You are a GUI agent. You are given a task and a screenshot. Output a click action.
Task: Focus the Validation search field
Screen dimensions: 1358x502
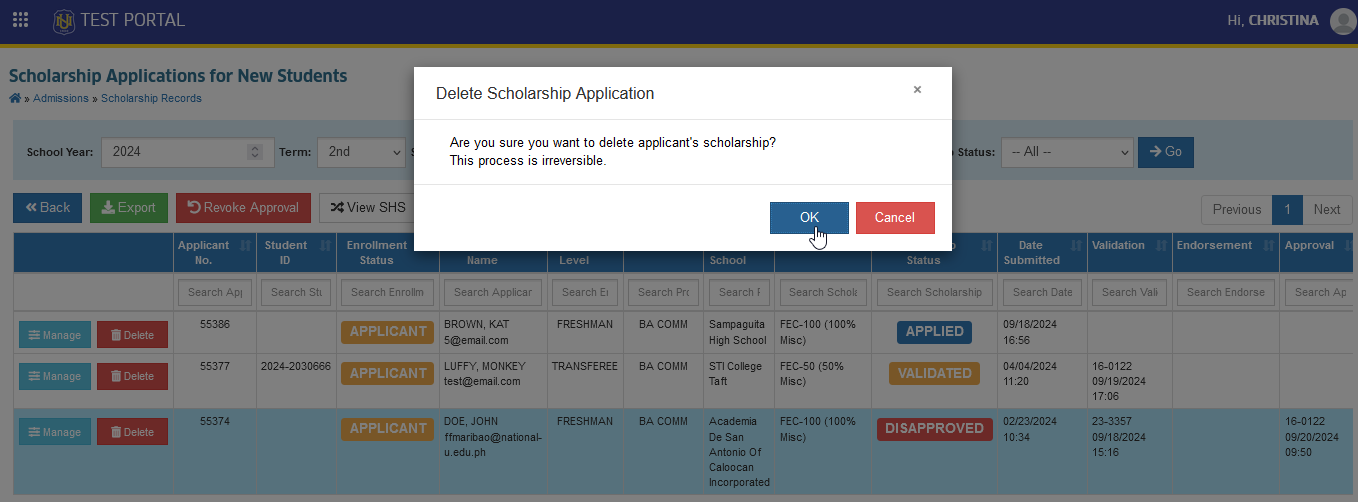(x=1129, y=292)
